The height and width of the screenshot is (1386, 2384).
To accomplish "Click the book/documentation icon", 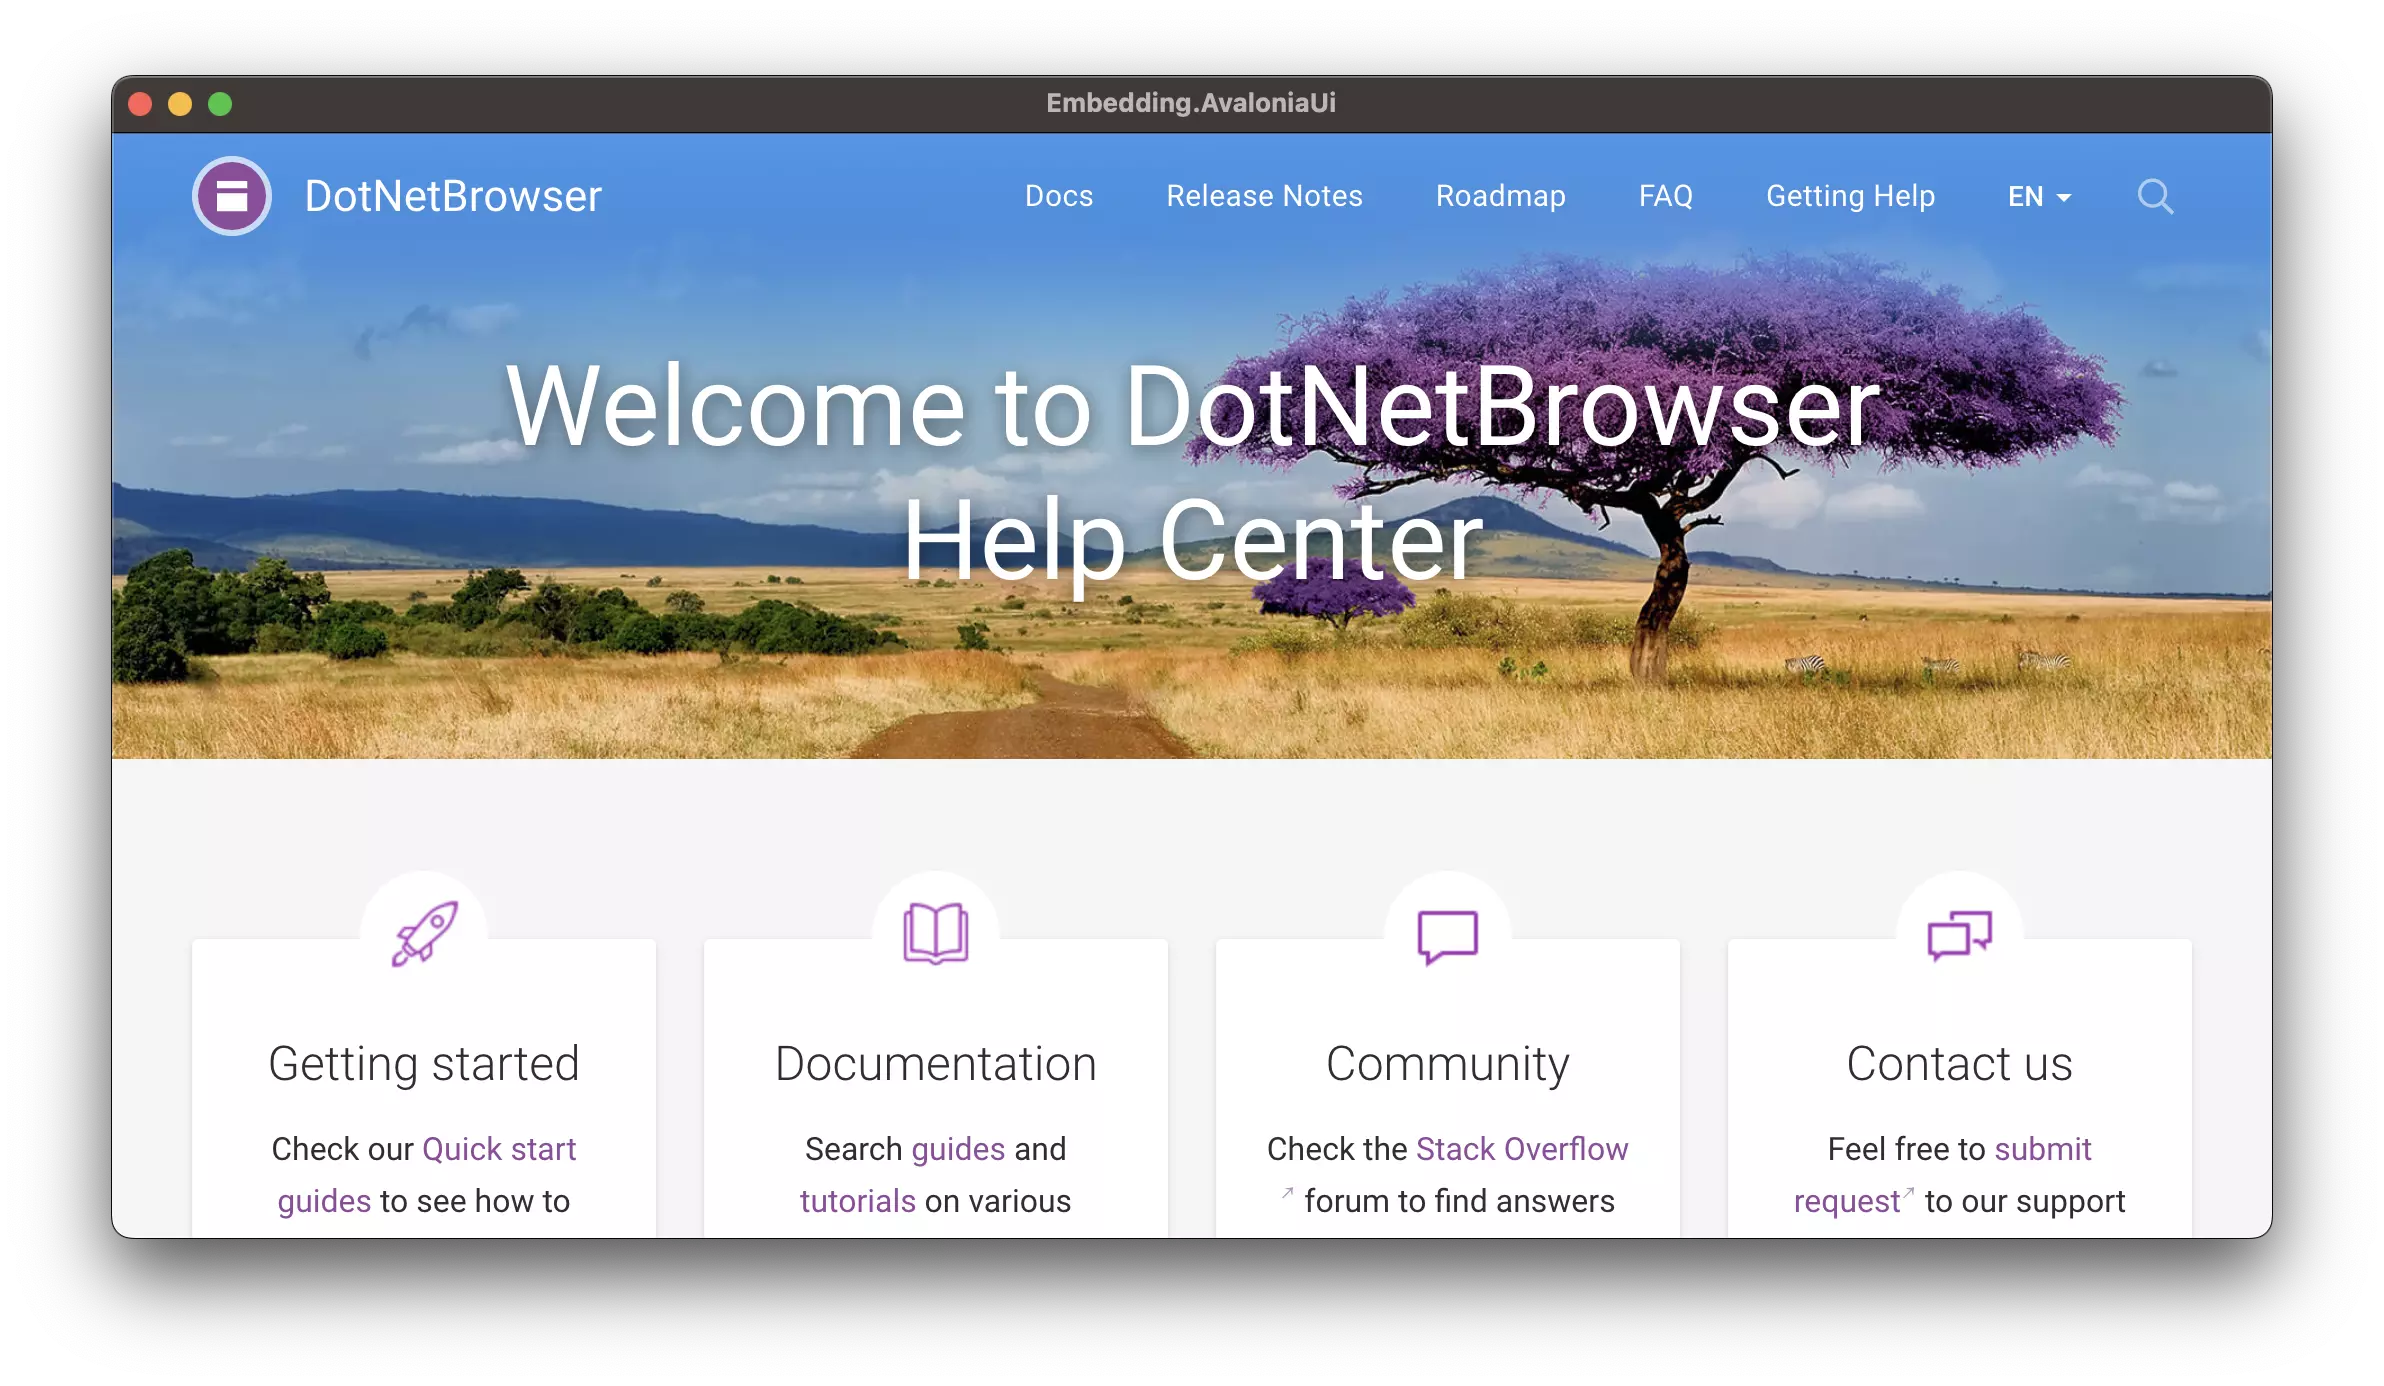I will [x=935, y=936].
